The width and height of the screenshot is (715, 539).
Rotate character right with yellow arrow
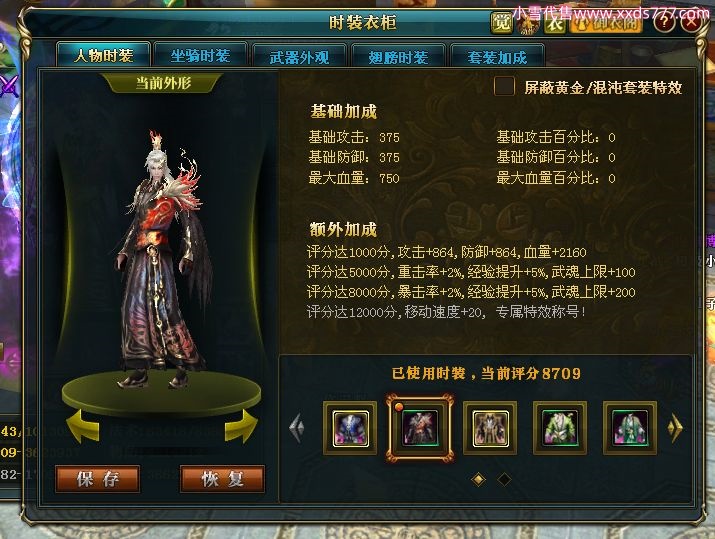coord(241,426)
